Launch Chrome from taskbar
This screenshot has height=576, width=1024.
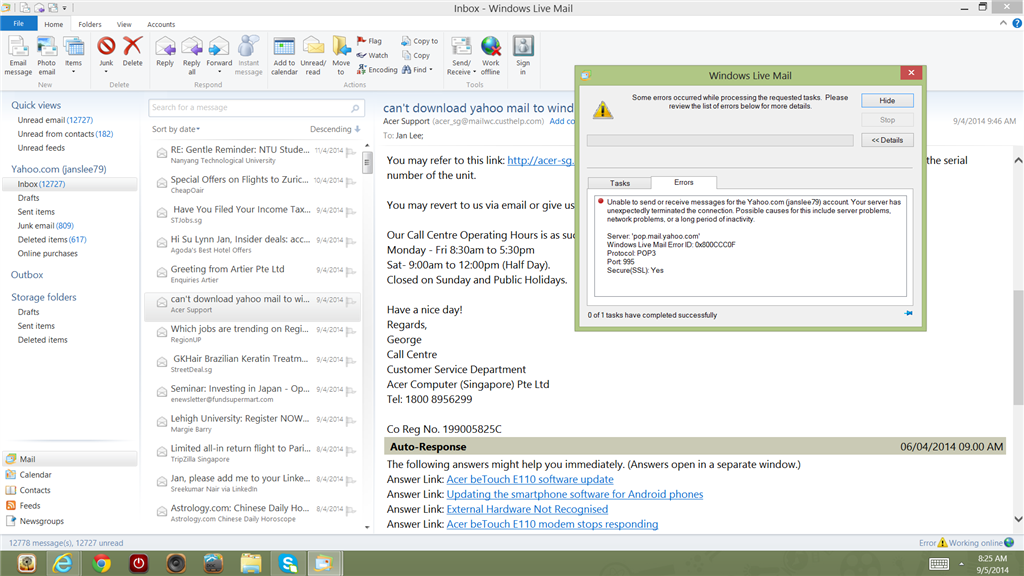point(101,563)
